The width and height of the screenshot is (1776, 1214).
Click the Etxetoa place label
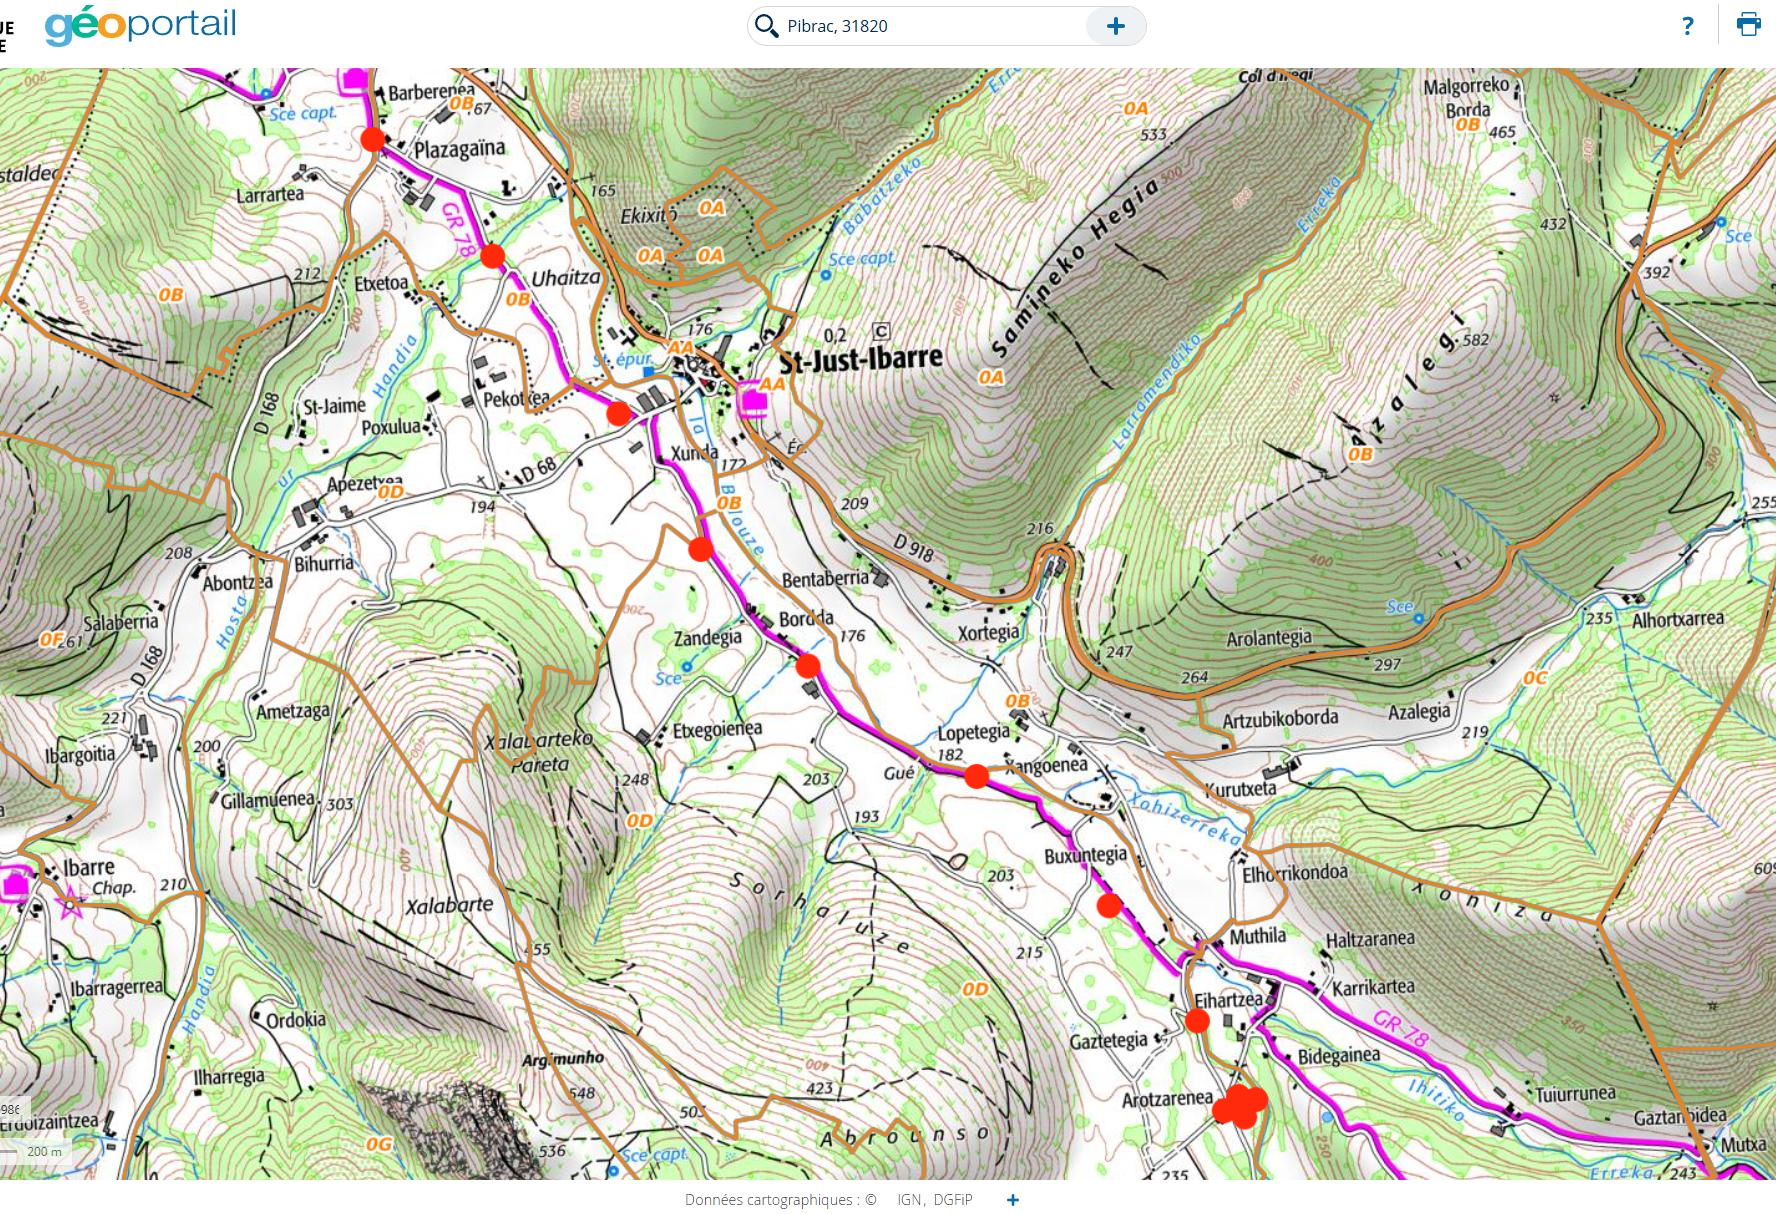381,283
